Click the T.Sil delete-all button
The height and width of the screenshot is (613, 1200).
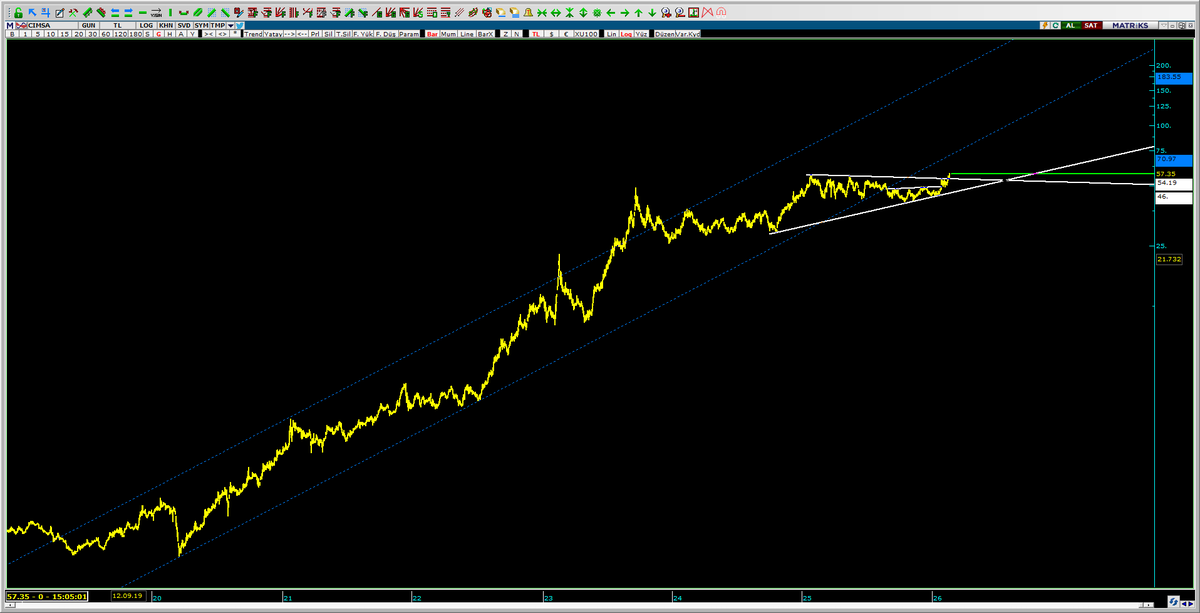pyautogui.click(x=343, y=33)
